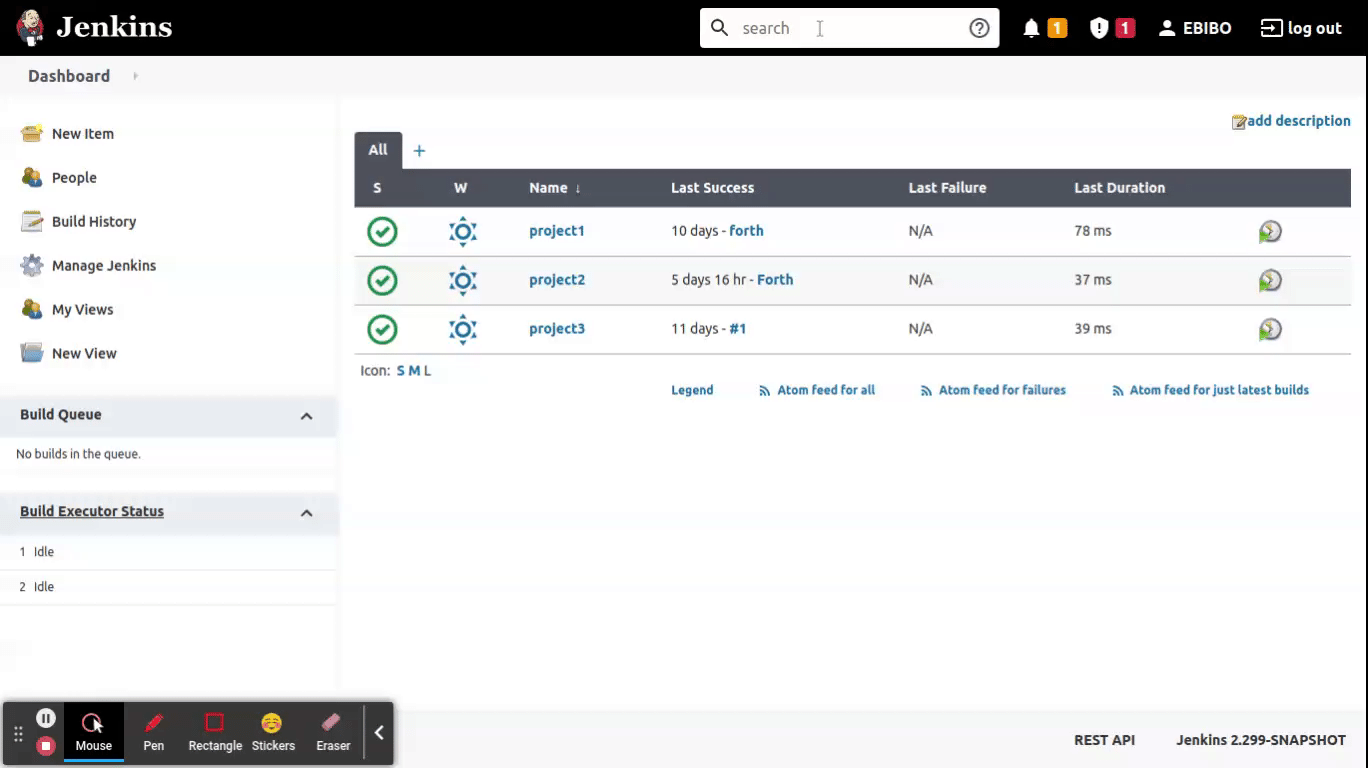Open project2 job page

coord(556,279)
